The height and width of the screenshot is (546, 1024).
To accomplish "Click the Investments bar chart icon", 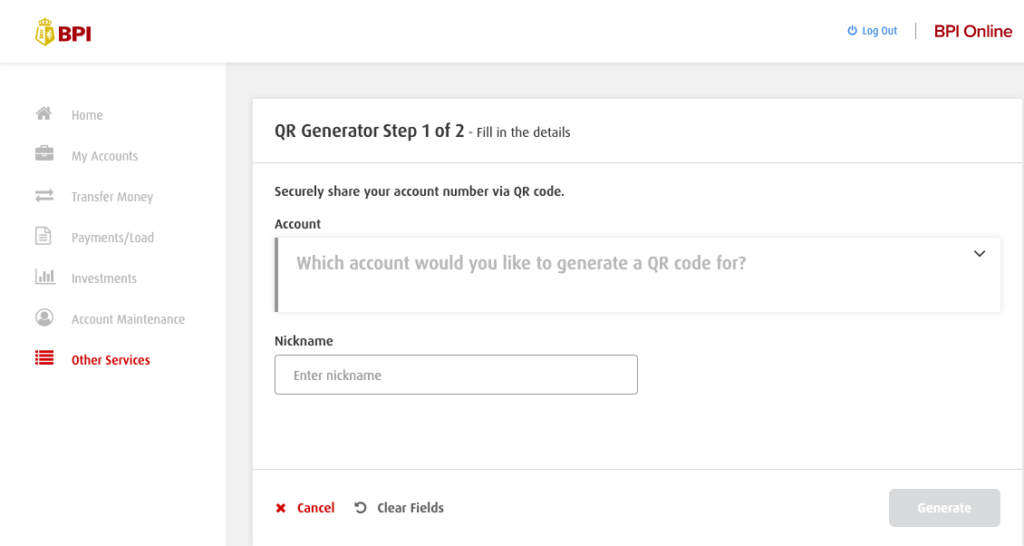I will (44, 277).
